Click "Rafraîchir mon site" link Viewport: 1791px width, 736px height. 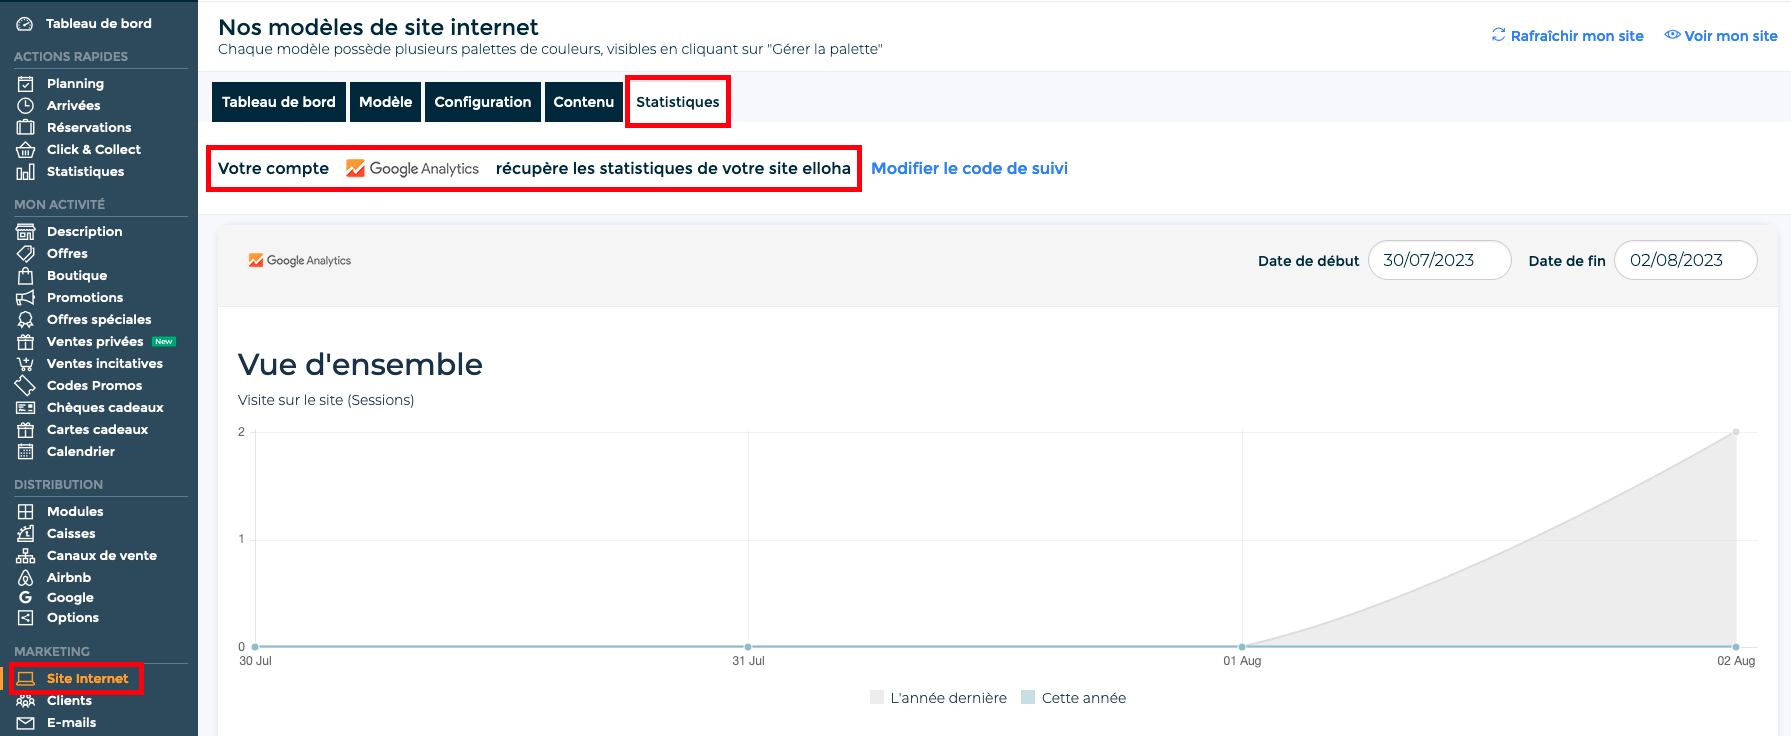1567,36
